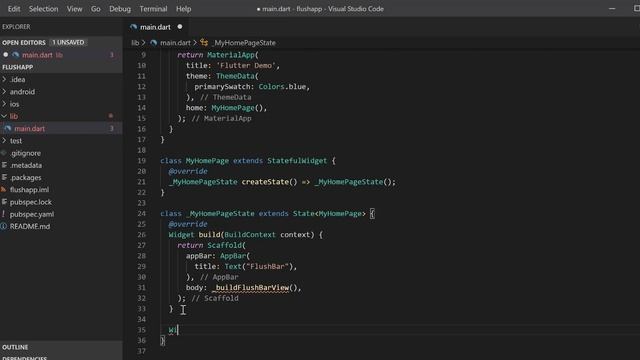This screenshot has width=640, height=360.
Task: Open the View menu
Action: coord(74,9)
